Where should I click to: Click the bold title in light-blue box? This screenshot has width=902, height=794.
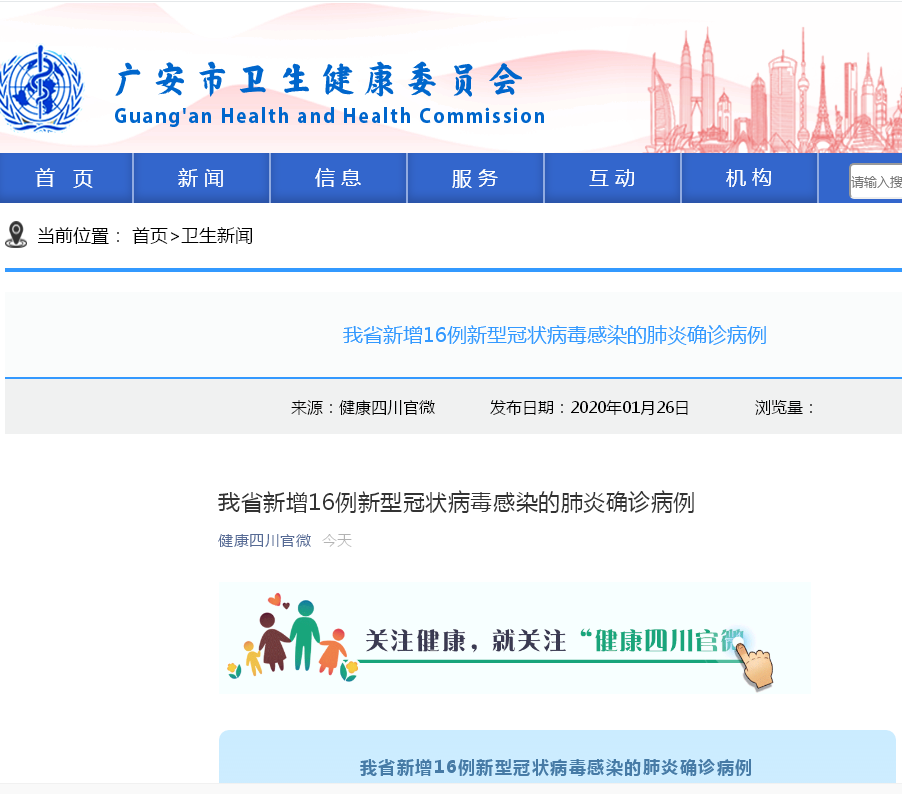click(555, 768)
